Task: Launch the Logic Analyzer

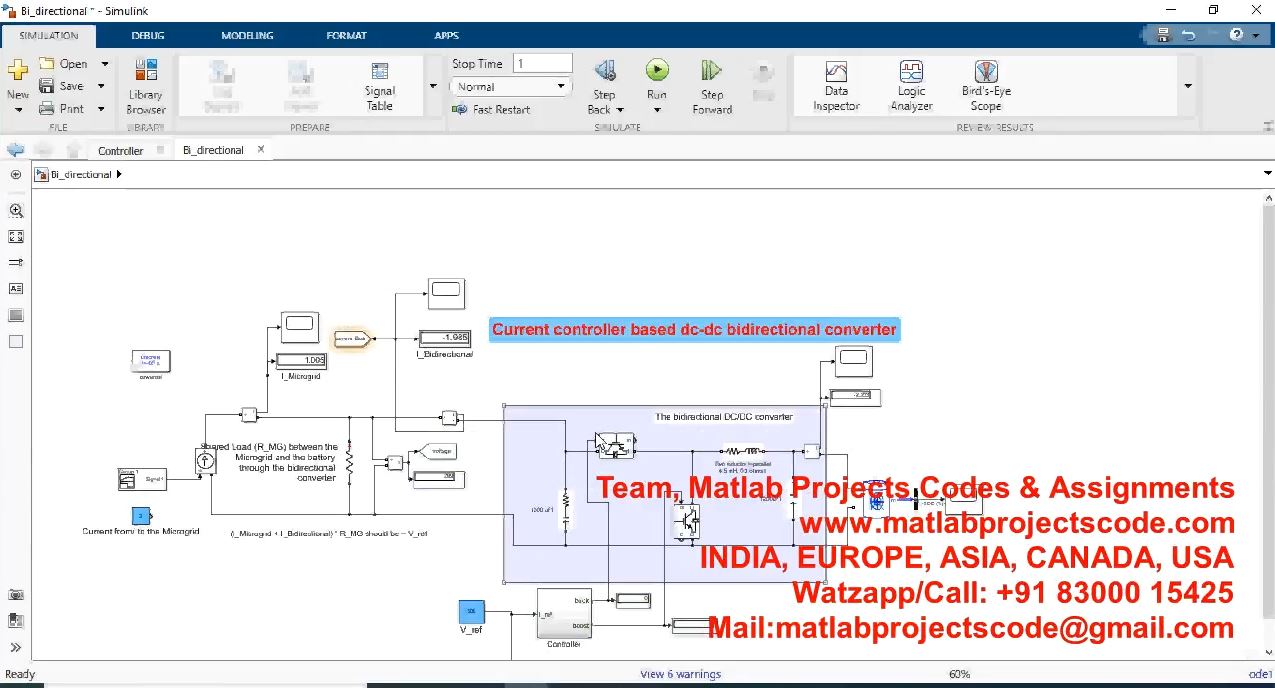Action: (911, 85)
